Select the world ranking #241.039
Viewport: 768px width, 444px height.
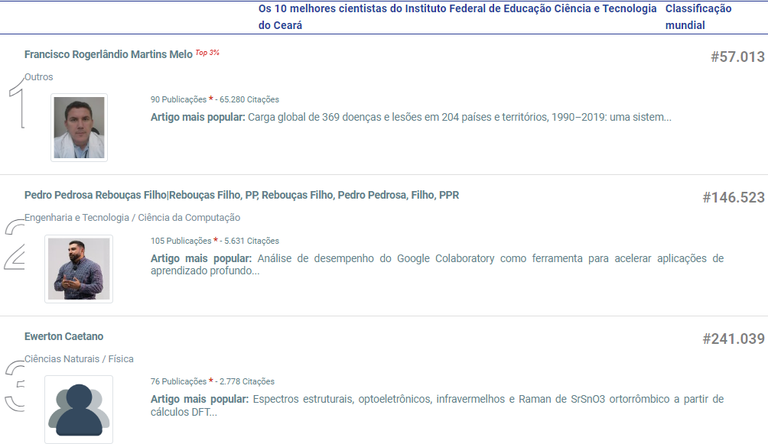point(732,339)
